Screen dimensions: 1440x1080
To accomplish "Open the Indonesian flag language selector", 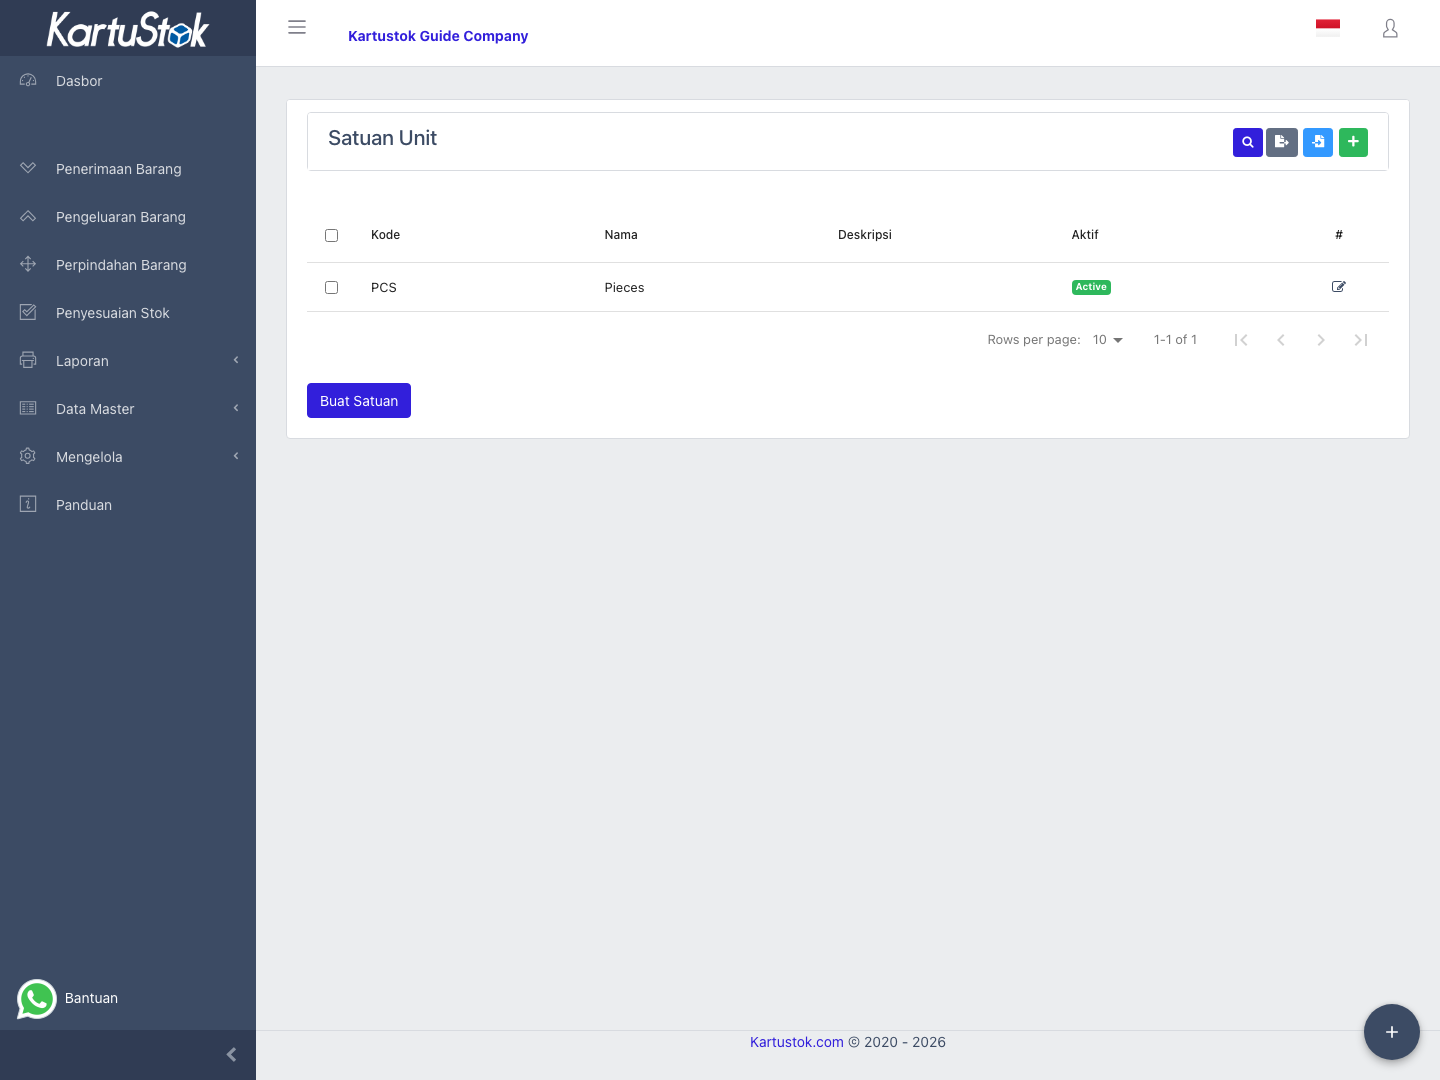I will pos(1328,28).
